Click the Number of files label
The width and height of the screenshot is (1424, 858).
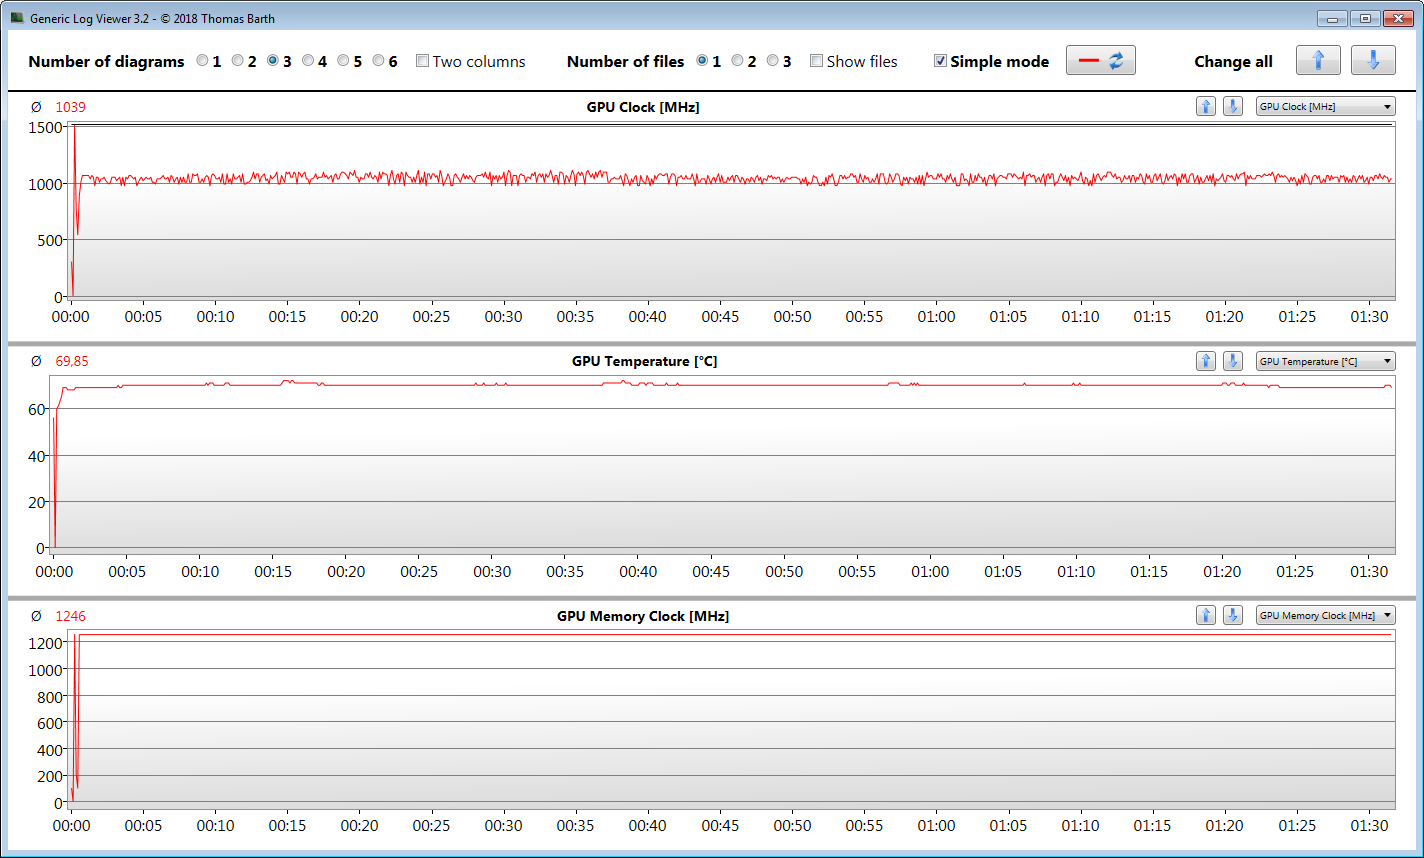pyautogui.click(x=625, y=61)
